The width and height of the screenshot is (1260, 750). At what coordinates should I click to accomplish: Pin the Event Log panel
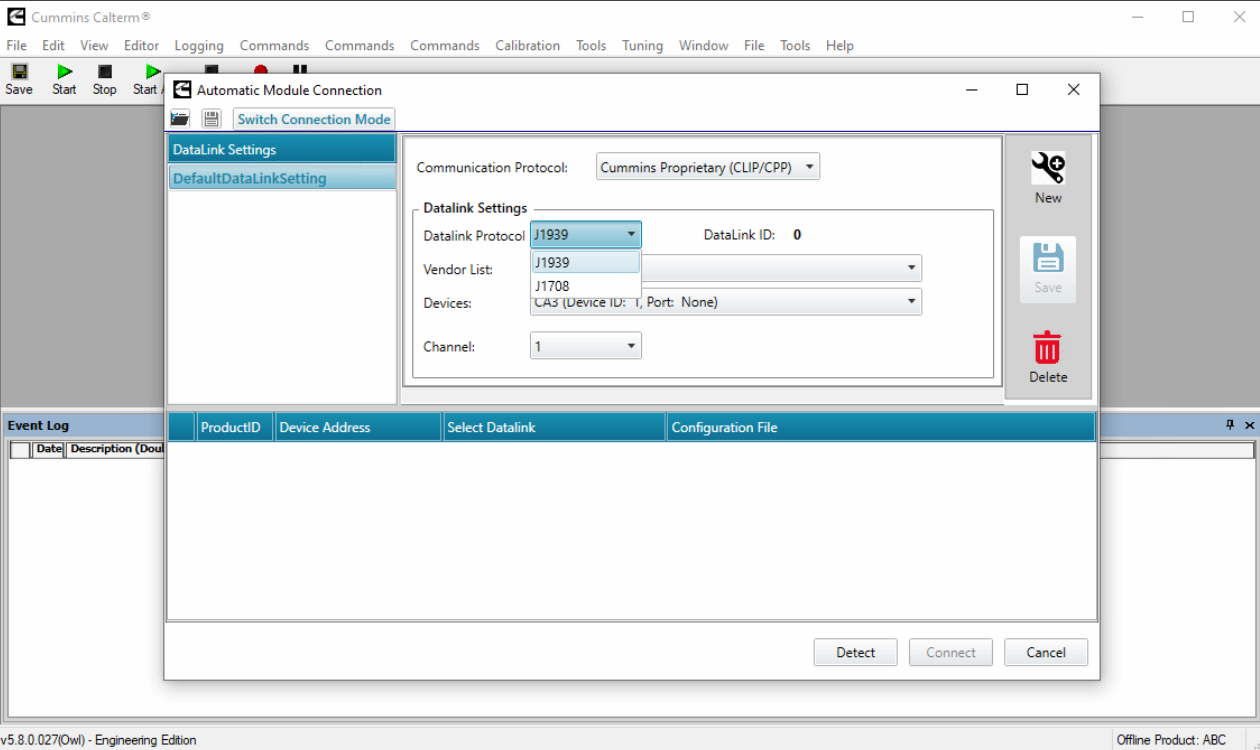pos(1230,425)
